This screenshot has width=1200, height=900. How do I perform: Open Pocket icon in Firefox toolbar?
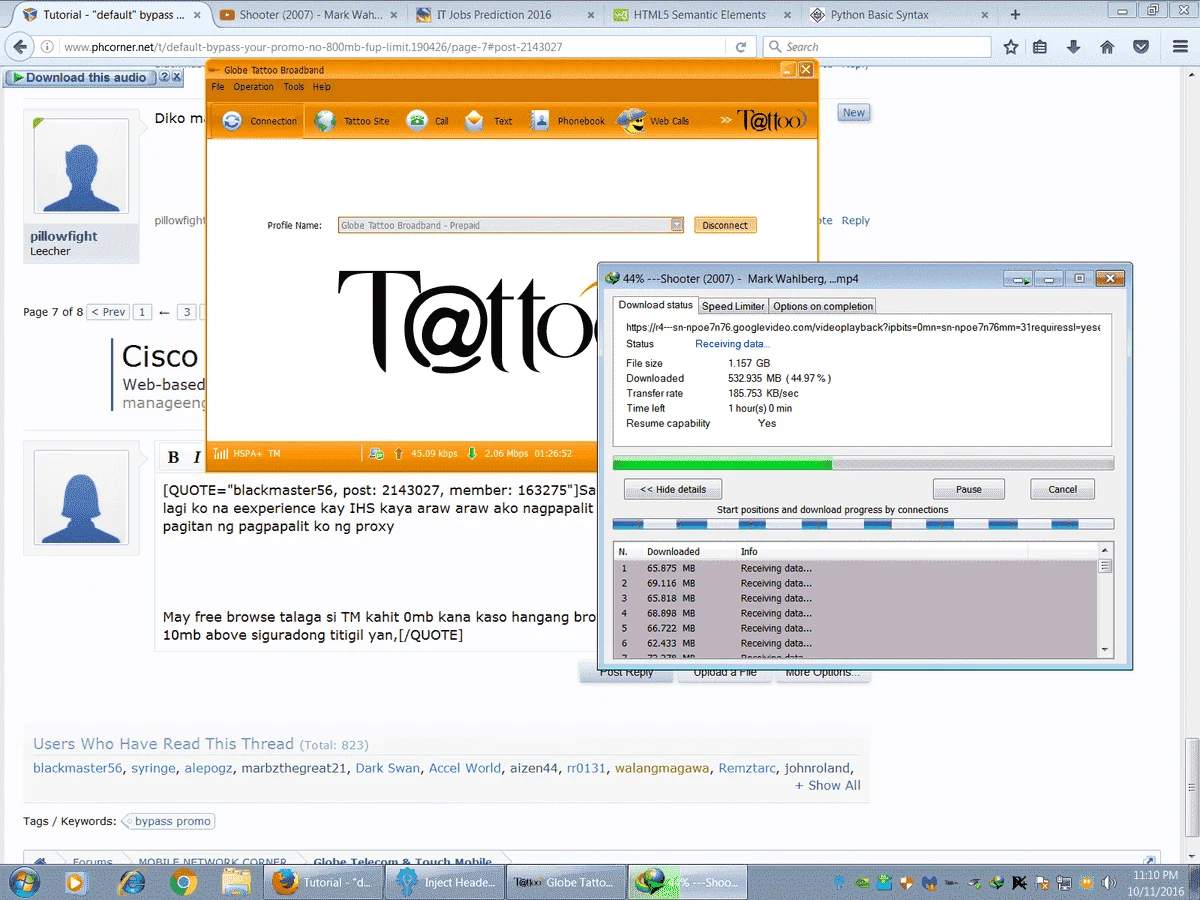click(x=1140, y=47)
